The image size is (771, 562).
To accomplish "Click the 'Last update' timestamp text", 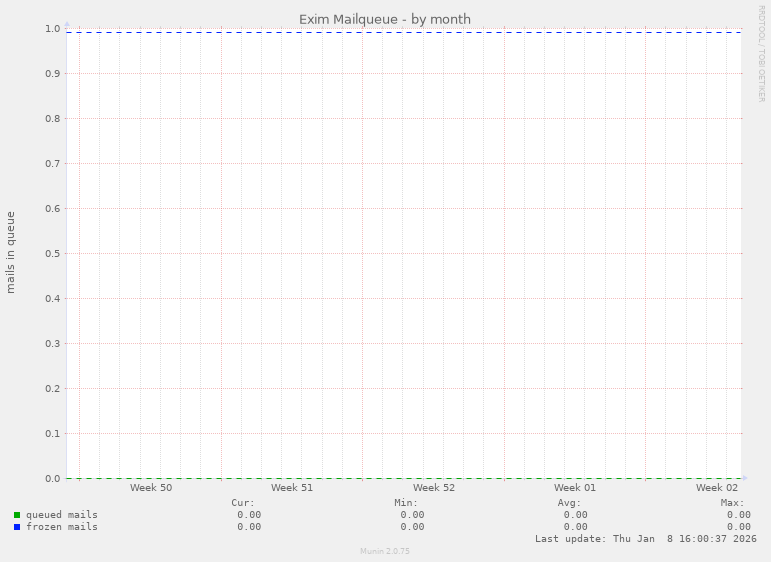I will [646, 539].
